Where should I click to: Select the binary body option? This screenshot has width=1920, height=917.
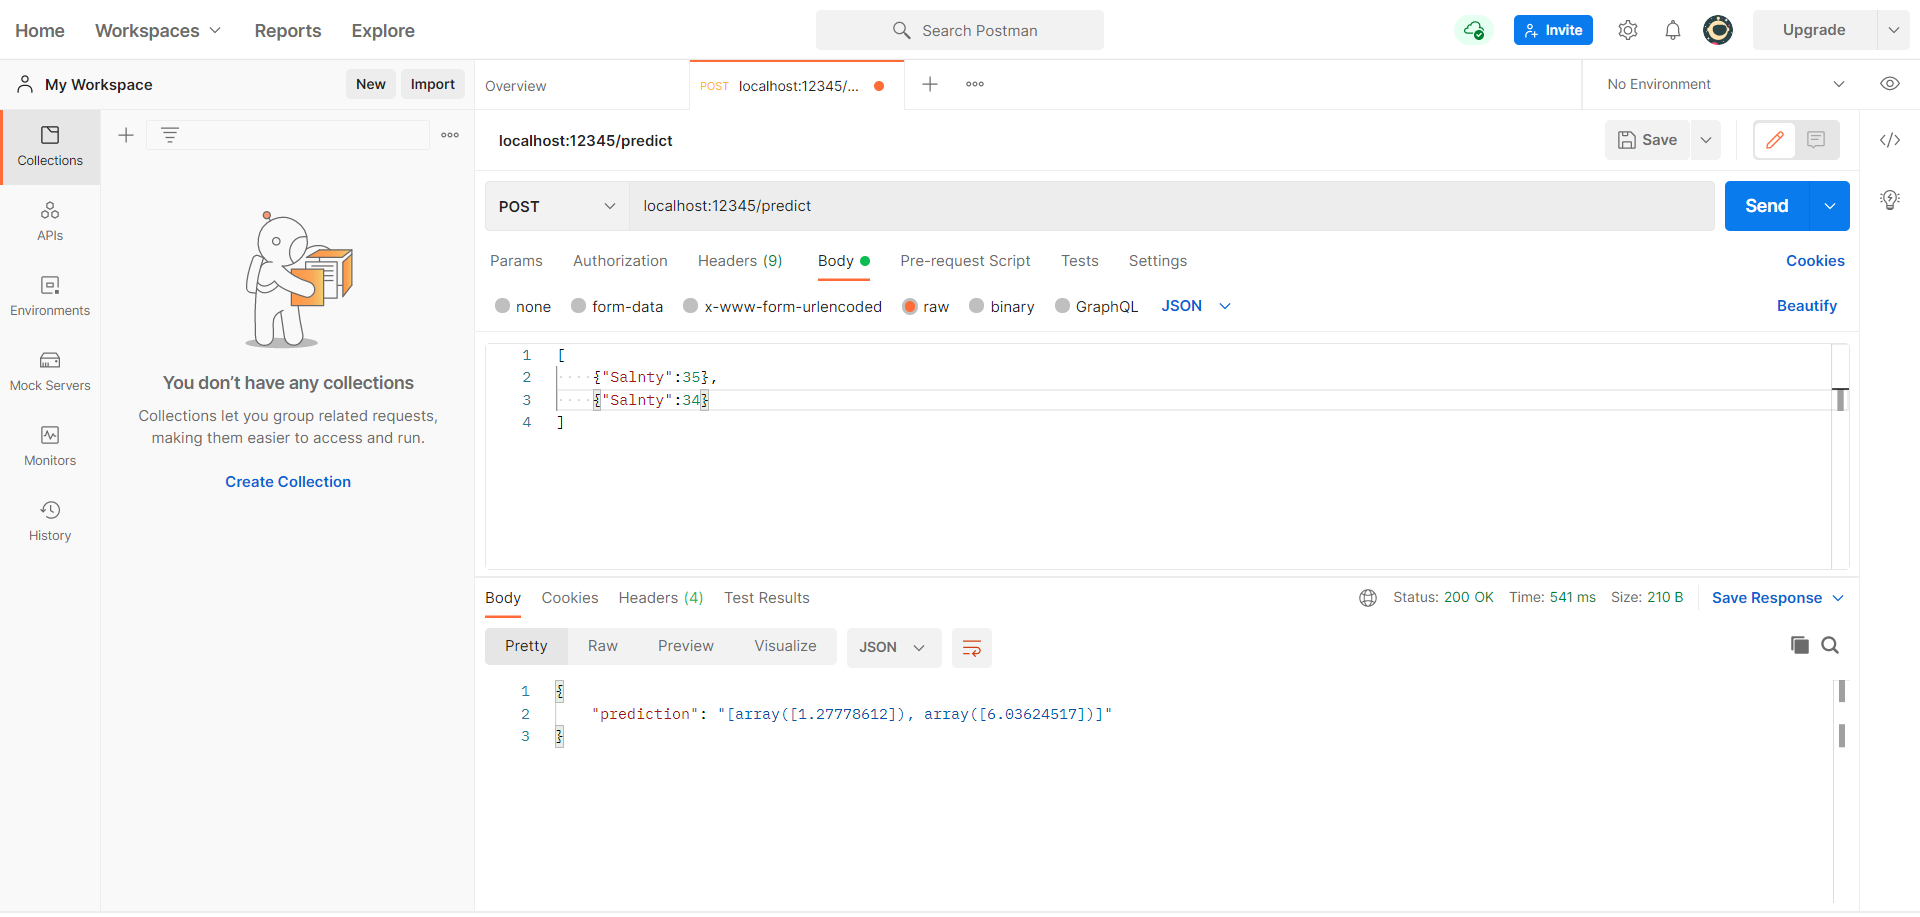977,306
